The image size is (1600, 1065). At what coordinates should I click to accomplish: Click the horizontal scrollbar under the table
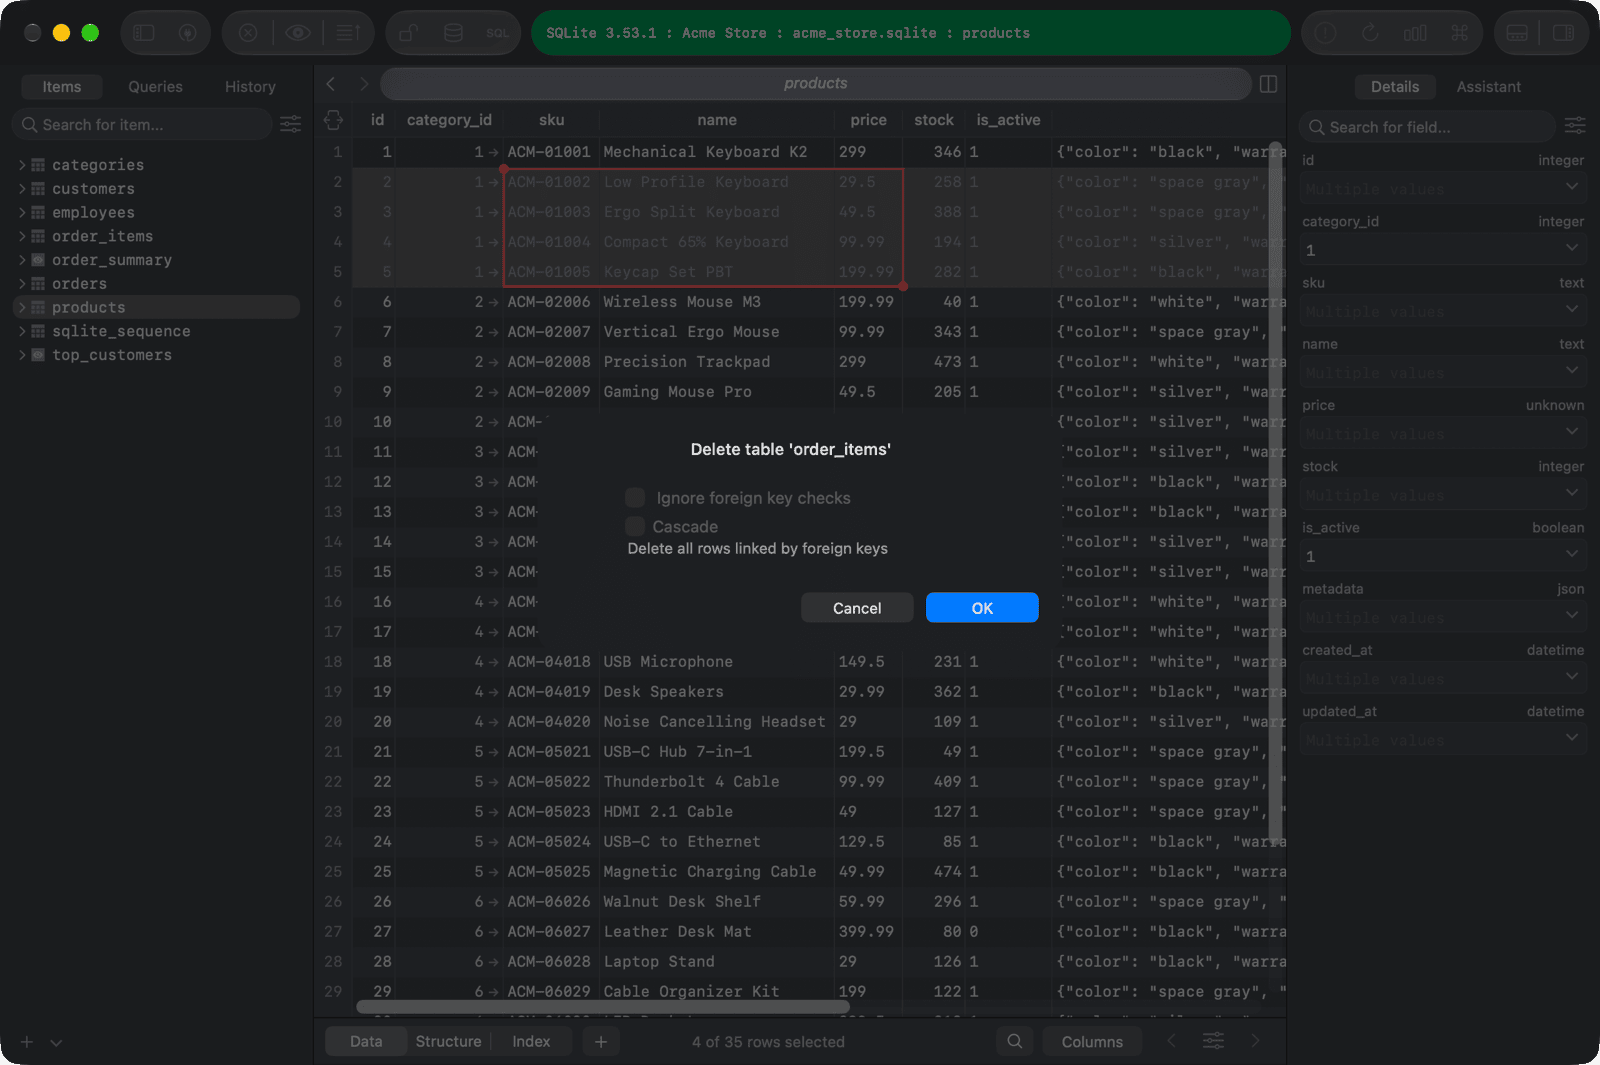pos(602,1006)
